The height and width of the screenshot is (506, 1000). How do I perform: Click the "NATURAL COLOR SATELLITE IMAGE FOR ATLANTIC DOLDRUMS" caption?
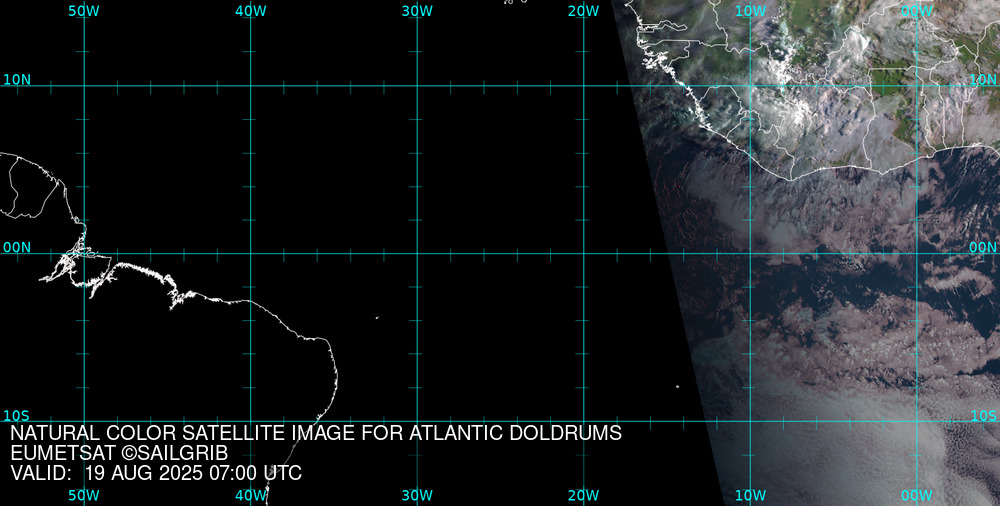[316, 433]
